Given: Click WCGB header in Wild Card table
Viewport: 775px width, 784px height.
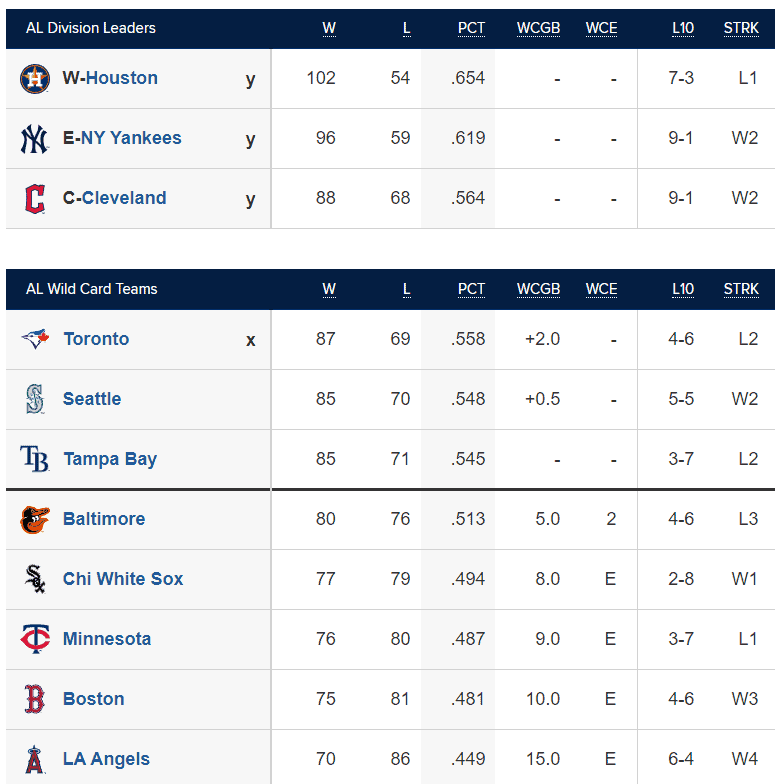Looking at the screenshot, I should [538, 289].
